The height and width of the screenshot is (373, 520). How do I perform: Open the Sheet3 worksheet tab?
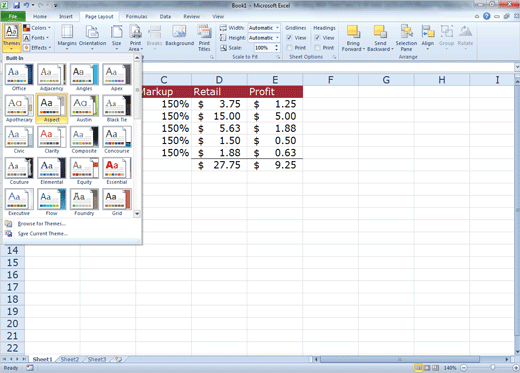[97, 359]
